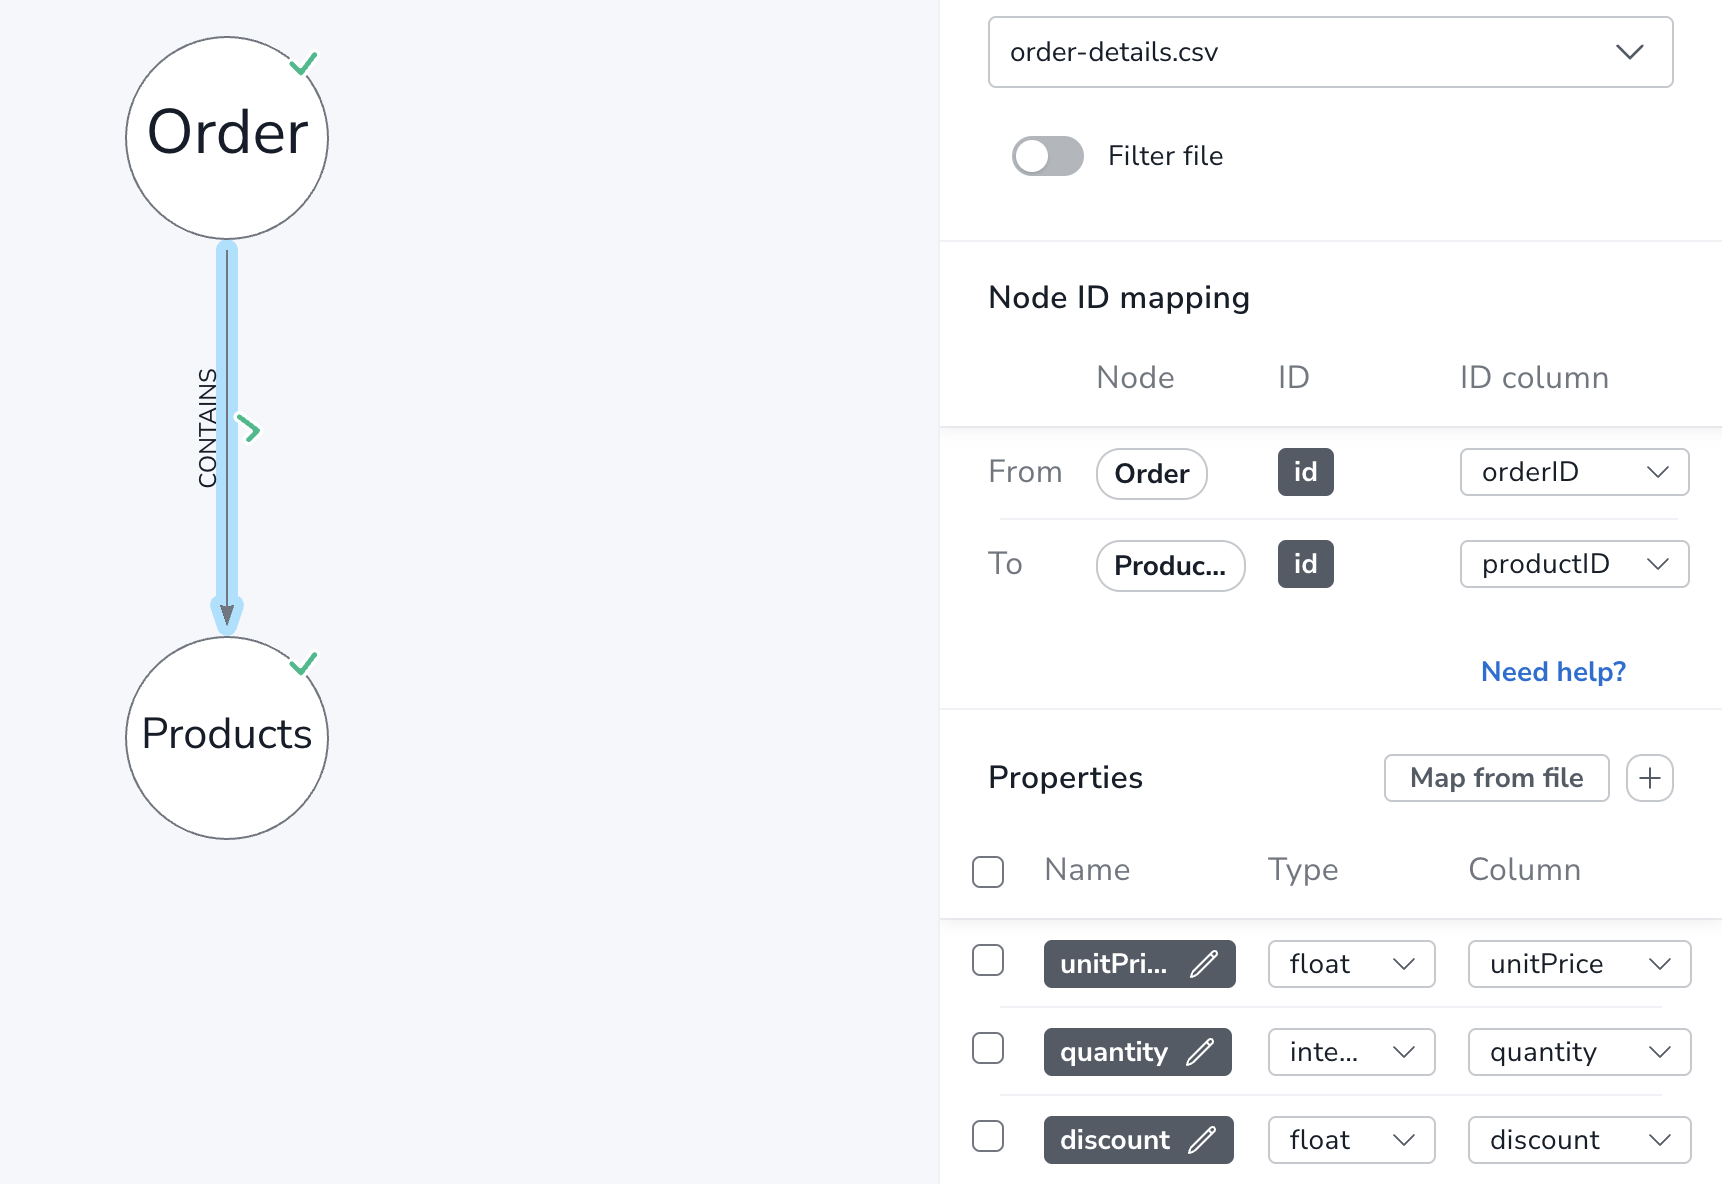1724x1184 pixels.
Task: Expand the orderID column dropdown
Action: pos(1575,472)
